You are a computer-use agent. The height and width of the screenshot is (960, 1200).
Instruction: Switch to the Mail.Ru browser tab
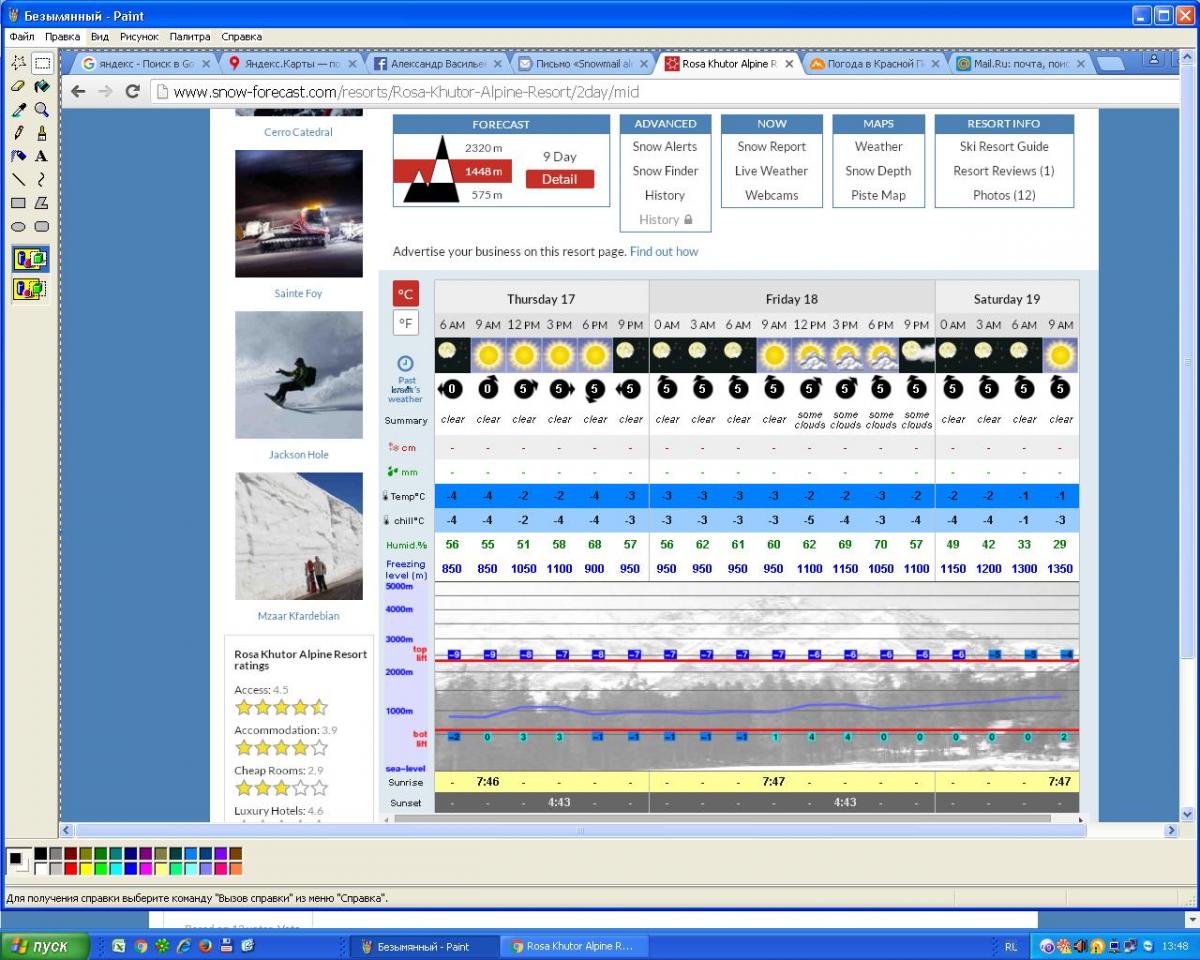click(x=1018, y=64)
